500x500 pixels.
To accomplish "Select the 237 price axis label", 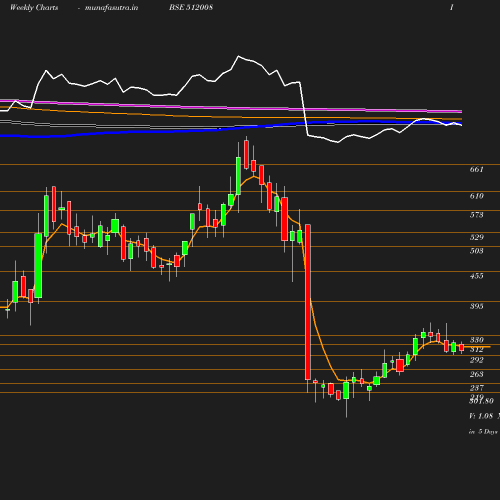I will tap(477, 388).
